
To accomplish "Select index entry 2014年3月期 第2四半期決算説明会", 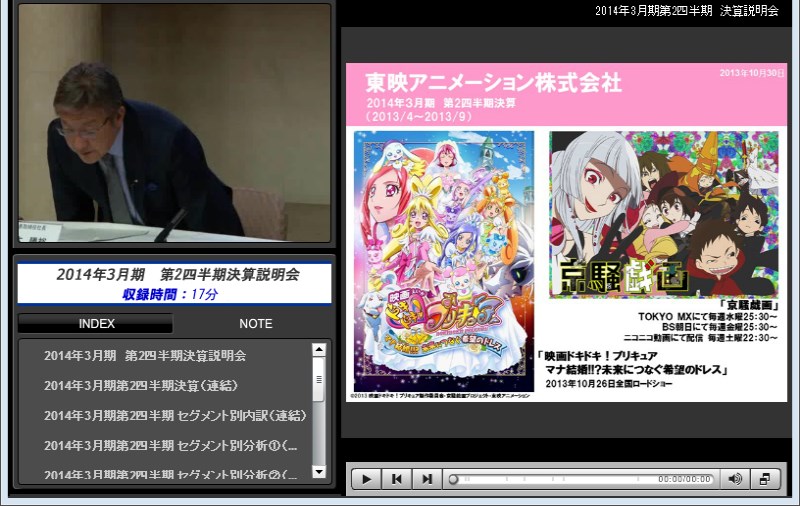I will point(145,356).
